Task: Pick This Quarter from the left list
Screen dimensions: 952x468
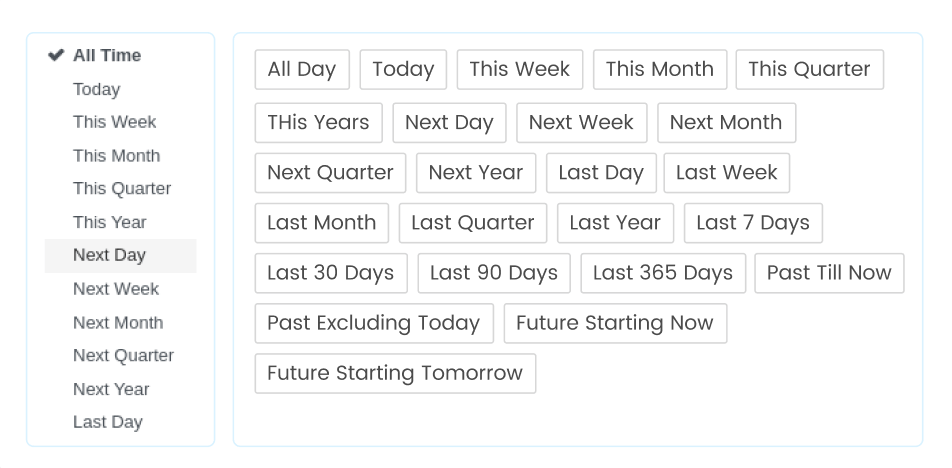Action: 121,188
